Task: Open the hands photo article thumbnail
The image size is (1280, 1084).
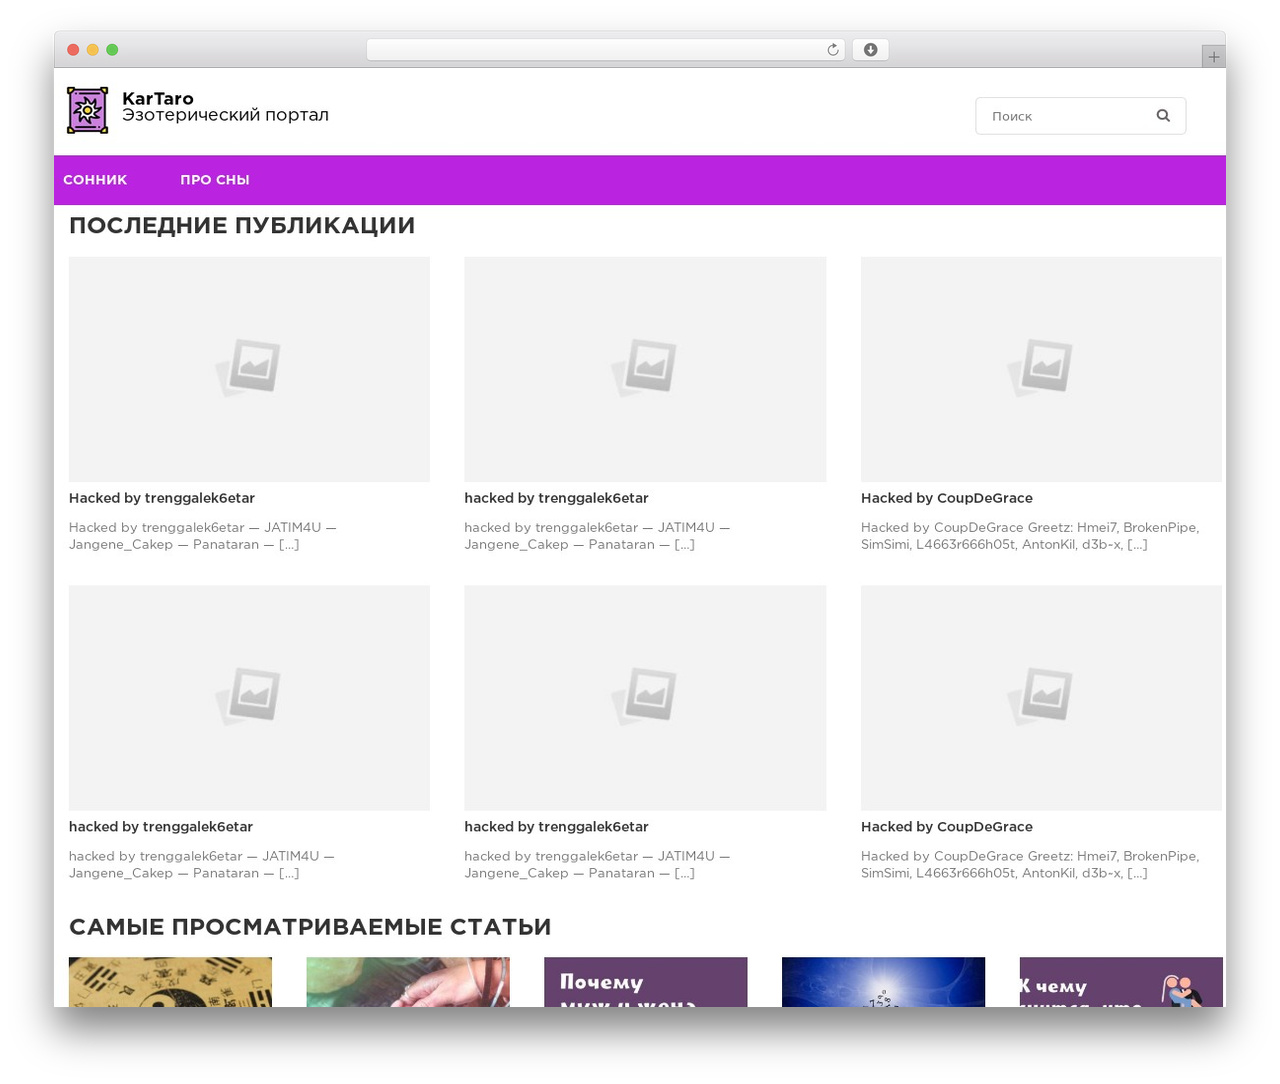Action: point(408,982)
